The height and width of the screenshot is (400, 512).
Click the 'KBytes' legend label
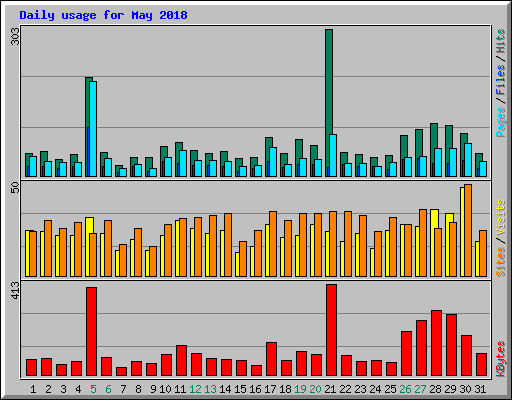(501, 359)
